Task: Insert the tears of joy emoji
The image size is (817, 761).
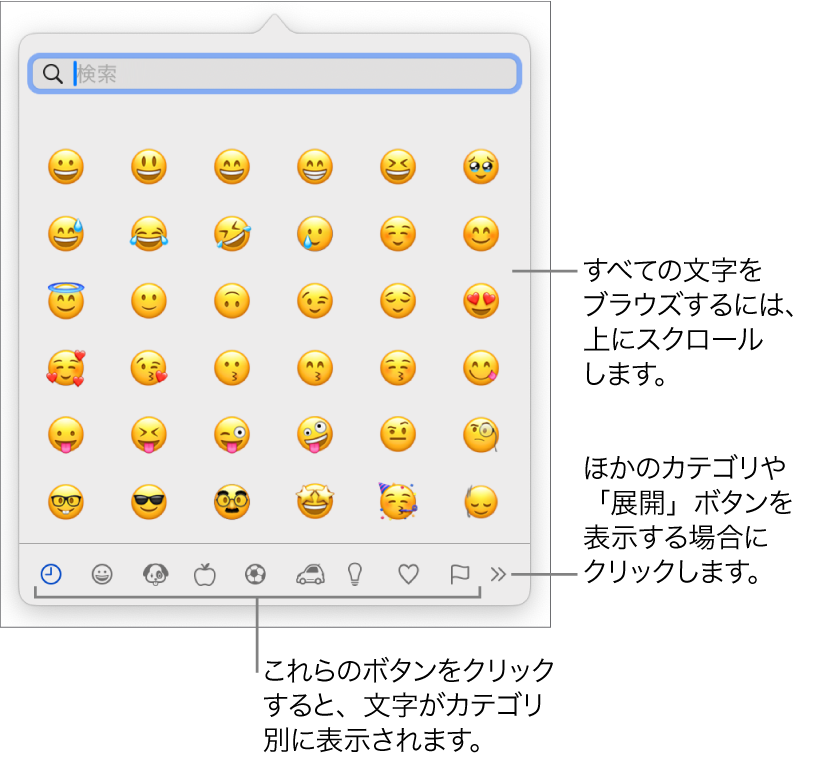Action: tap(149, 234)
